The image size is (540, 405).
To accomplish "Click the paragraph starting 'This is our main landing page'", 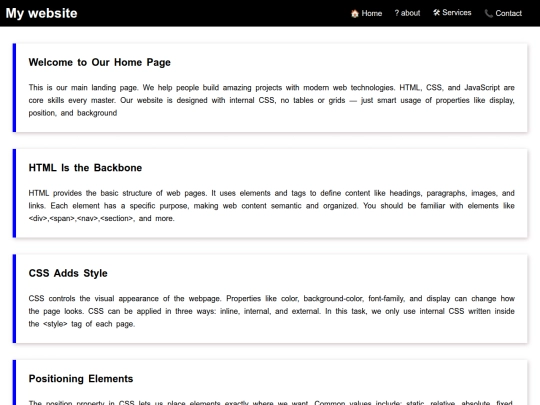I will 271,100.
